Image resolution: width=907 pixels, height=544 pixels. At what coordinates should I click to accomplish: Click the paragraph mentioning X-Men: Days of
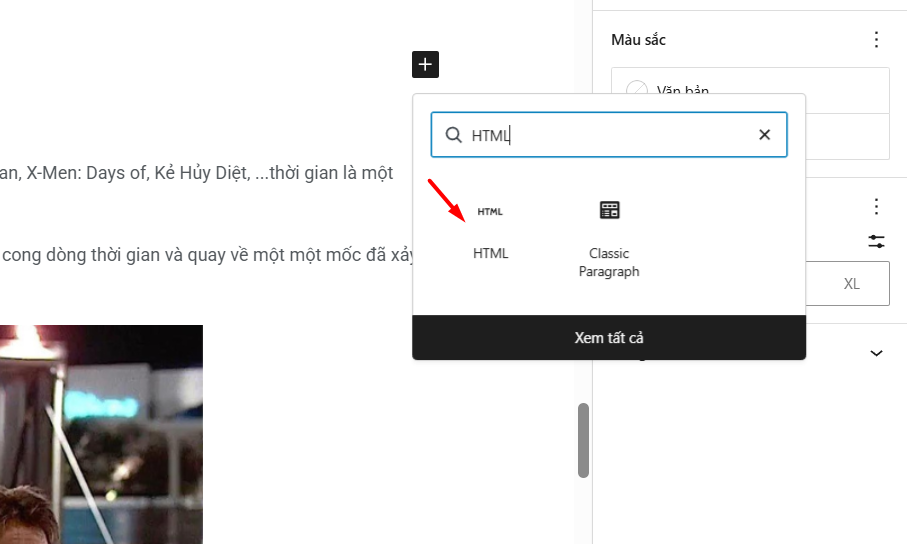(x=196, y=172)
